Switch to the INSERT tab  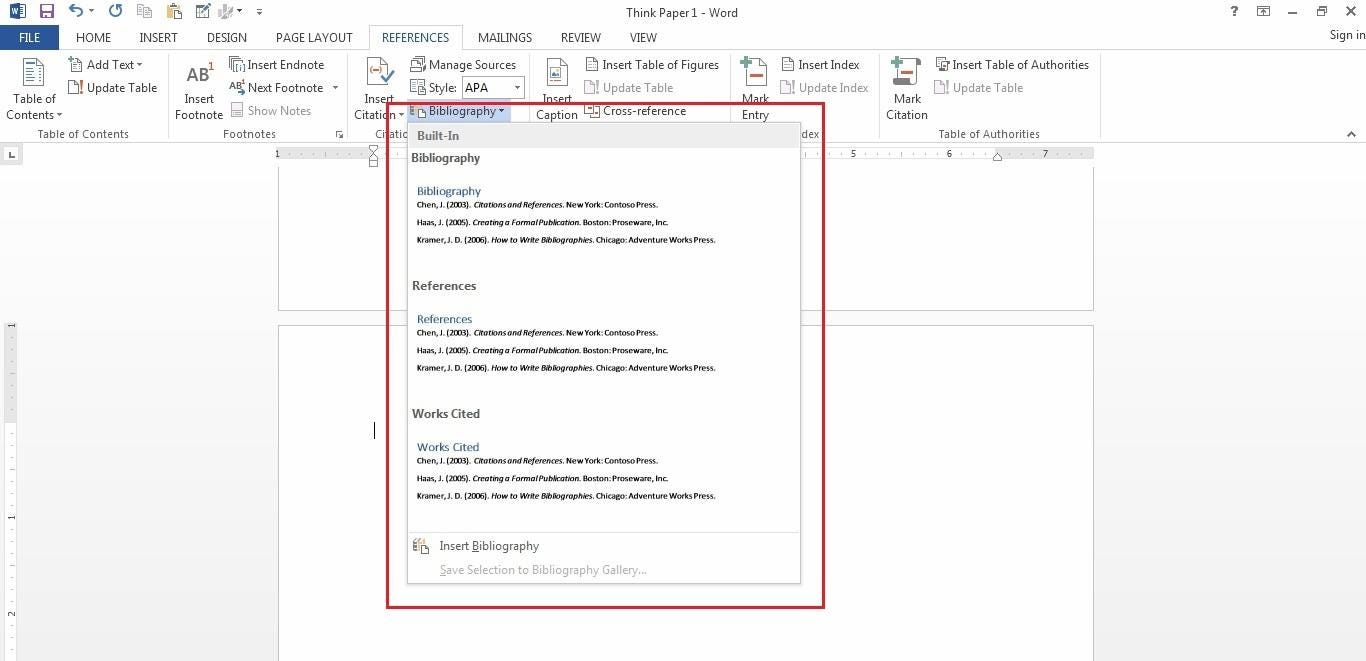pos(158,37)
